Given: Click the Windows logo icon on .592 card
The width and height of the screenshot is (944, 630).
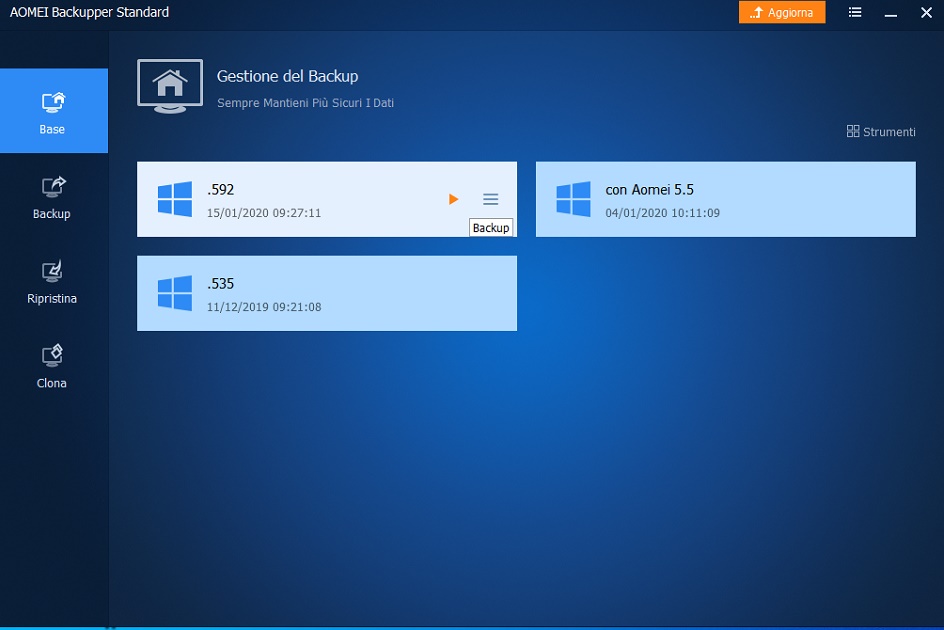Looking at the screenshot, I should (175, 199).
